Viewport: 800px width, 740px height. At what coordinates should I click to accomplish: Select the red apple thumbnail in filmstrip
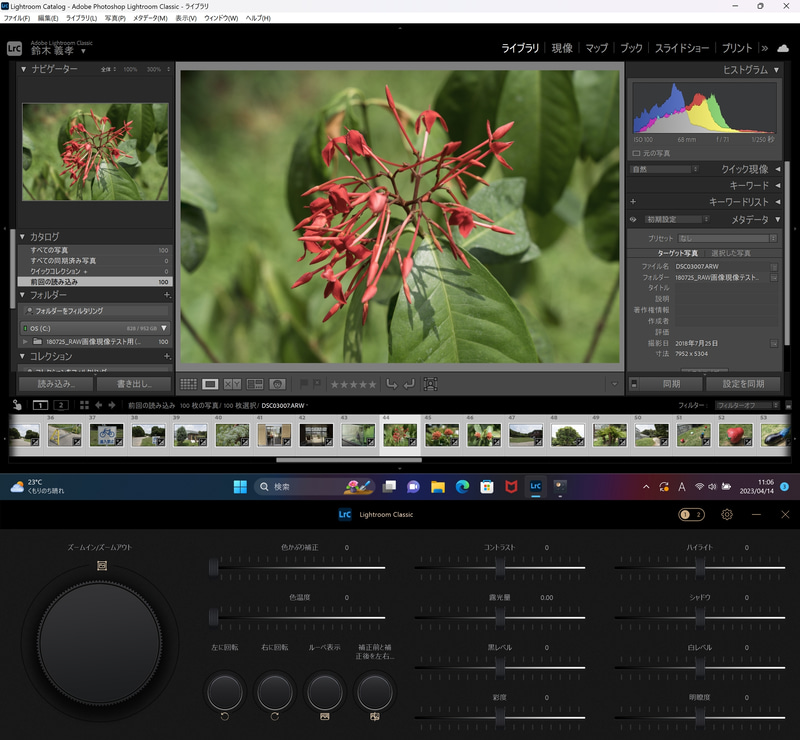pyautogui.click(x=735, y=435)
